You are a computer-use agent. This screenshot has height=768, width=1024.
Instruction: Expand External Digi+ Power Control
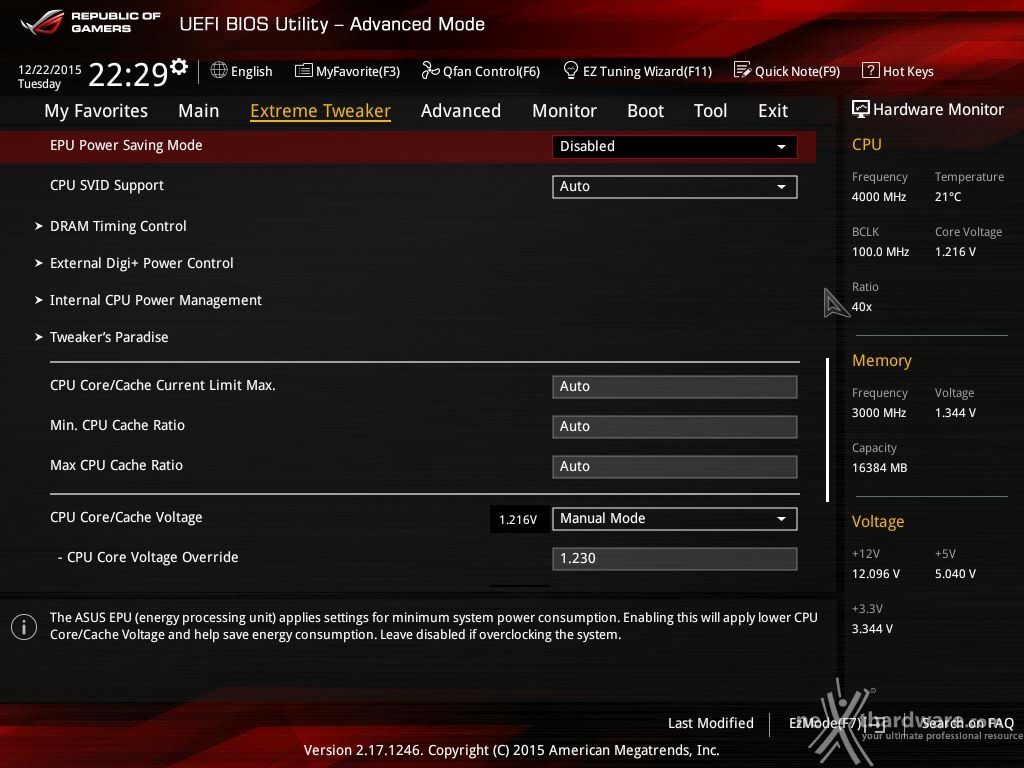click(x=134, y=263)
